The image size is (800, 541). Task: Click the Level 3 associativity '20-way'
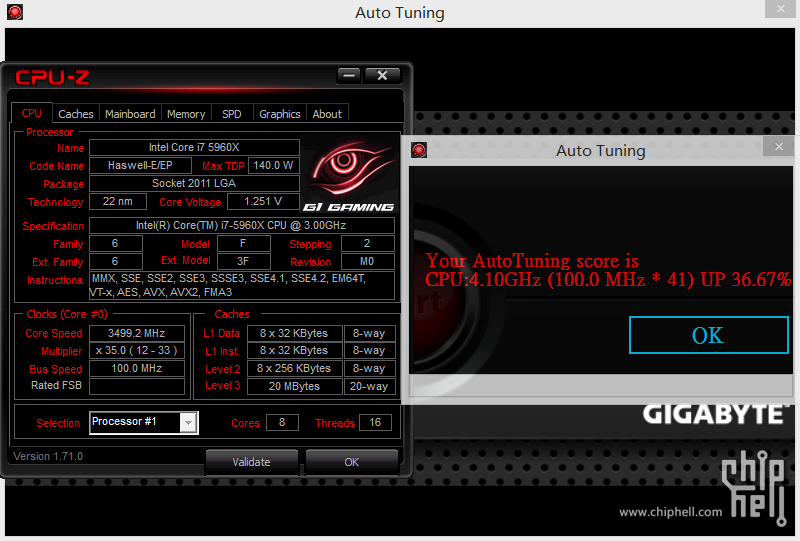(x=369, y=386)
